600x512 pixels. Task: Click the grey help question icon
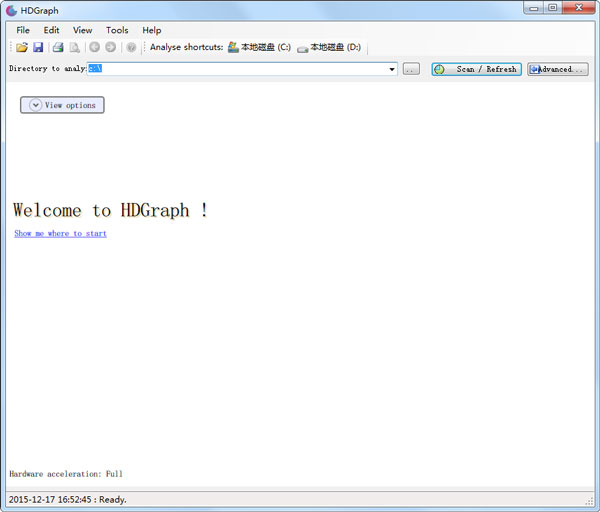pyautogui.click(x=131, y=47)
